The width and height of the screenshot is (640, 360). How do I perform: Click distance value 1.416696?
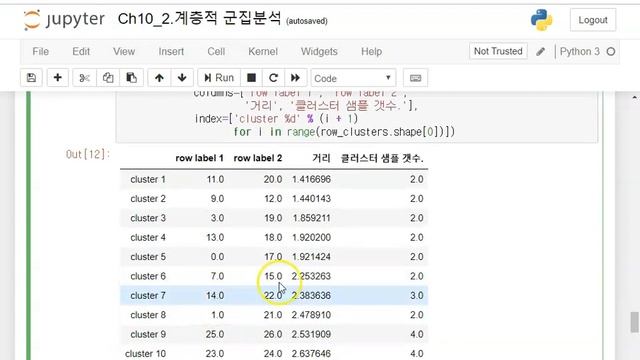tap(311, 179)
